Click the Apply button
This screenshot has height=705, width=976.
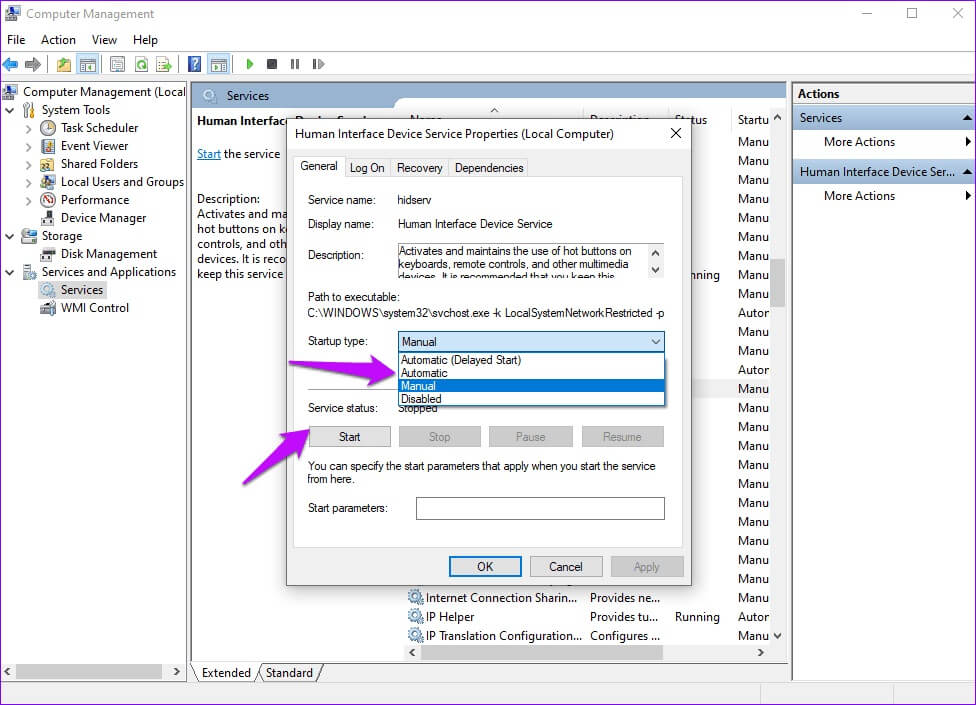[x=647, y=567]
